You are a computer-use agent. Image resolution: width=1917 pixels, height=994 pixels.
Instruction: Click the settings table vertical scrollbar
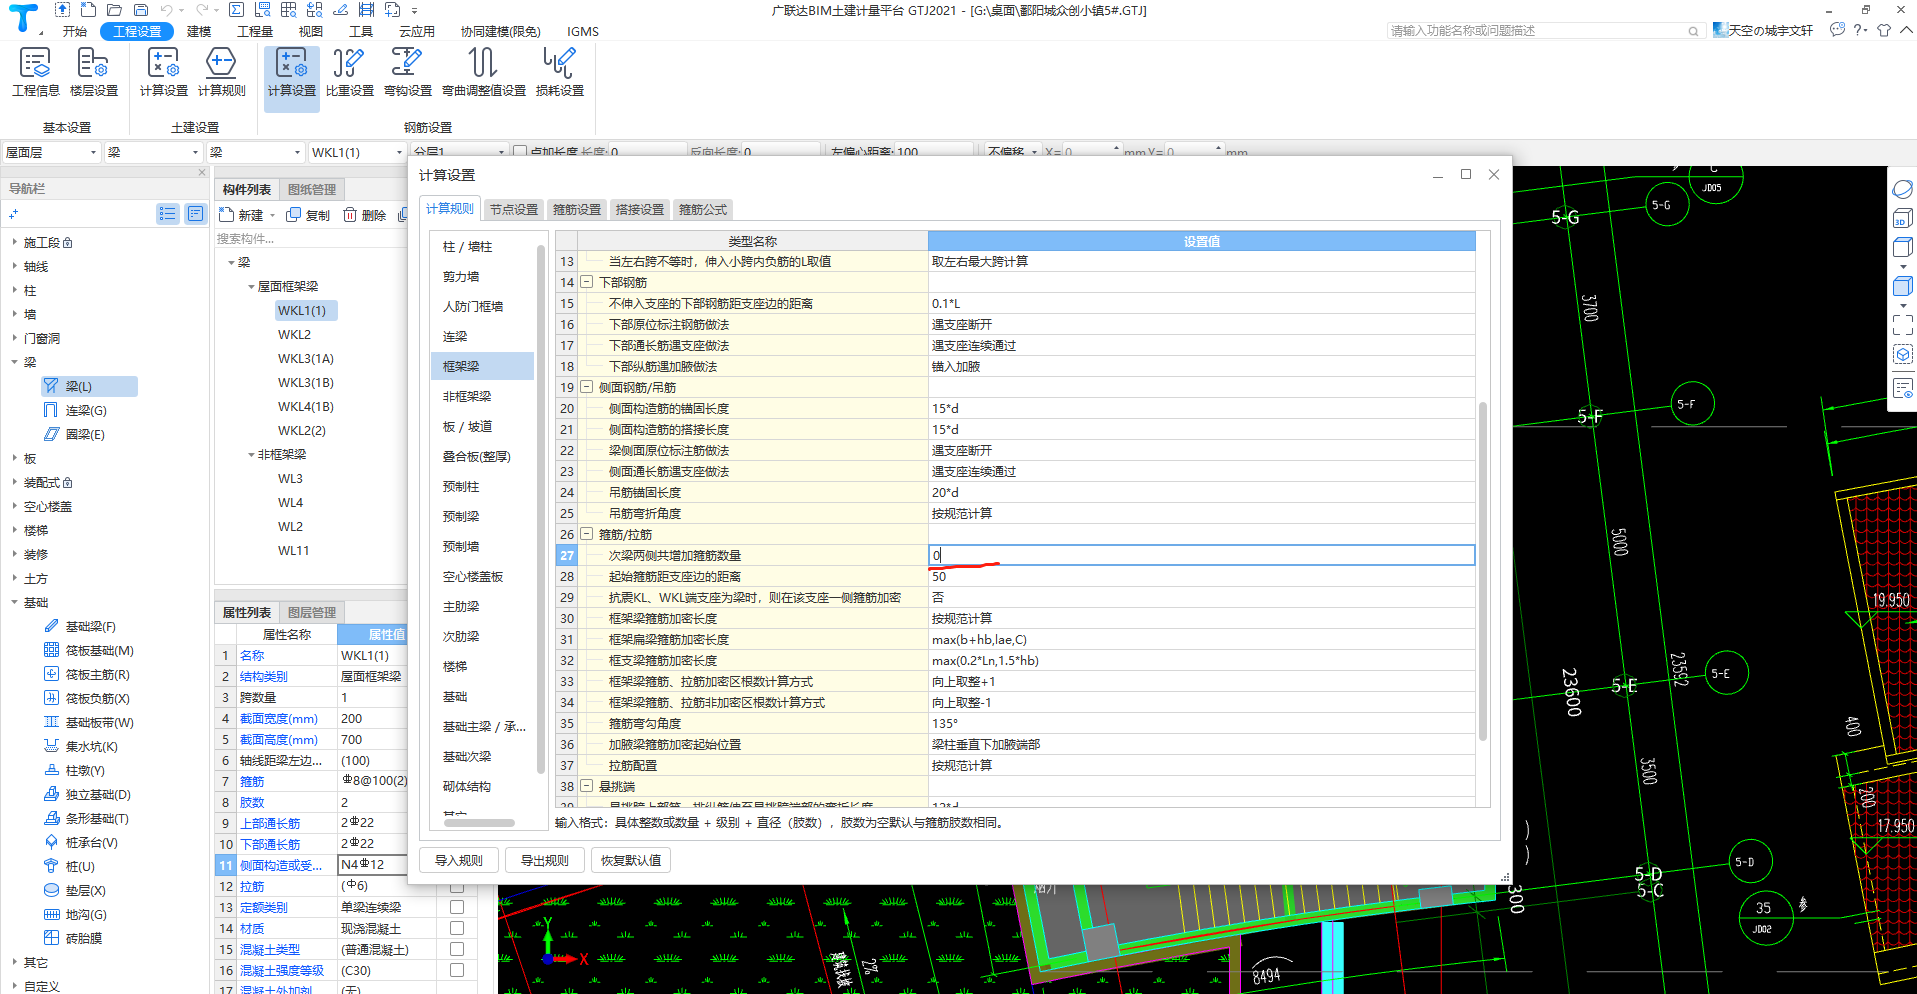[1483, 570]
